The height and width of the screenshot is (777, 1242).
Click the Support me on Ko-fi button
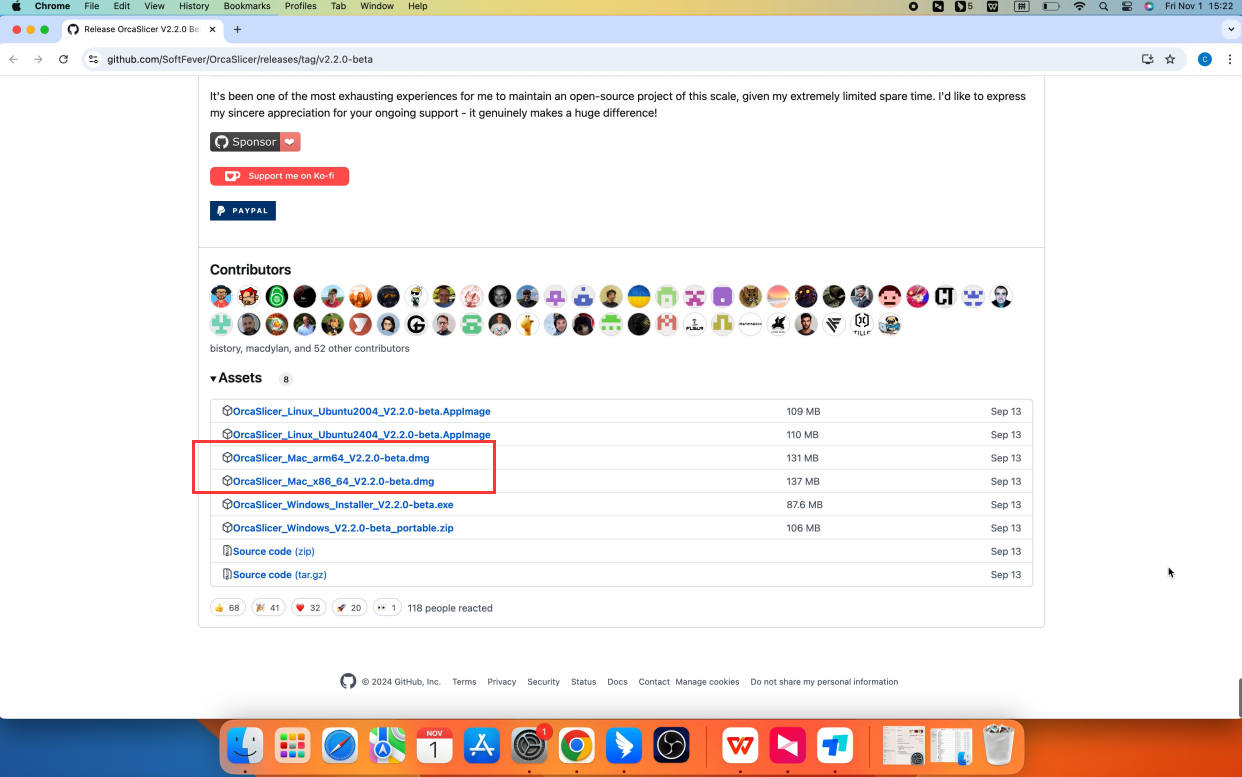click(x=279, y=176)
